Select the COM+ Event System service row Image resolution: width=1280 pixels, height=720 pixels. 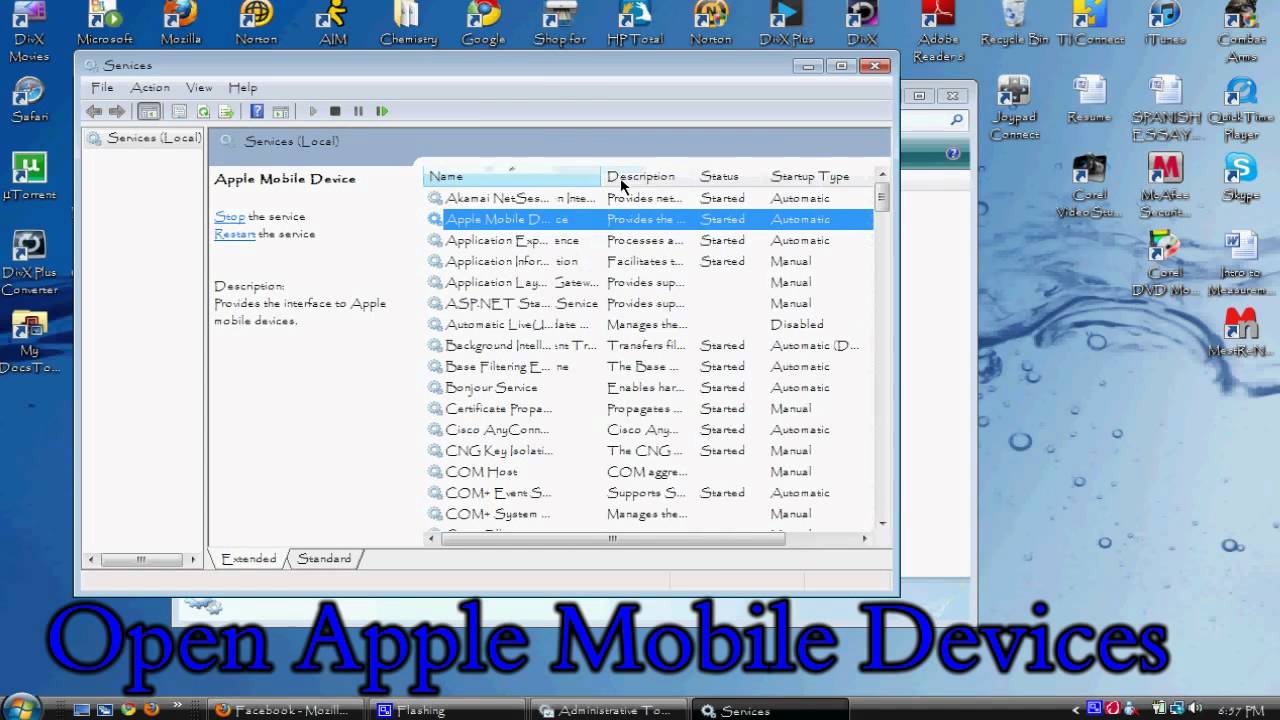coord(649,492)
